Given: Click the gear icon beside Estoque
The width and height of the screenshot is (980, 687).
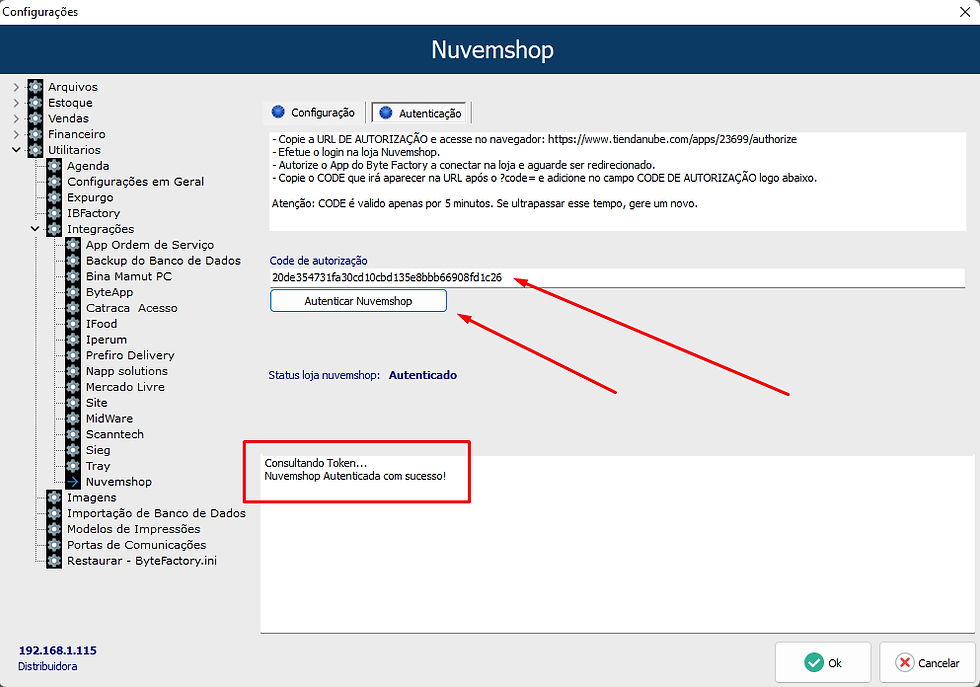Looking at the screenshot, I should pyautogui.click(x=36, y=103).
